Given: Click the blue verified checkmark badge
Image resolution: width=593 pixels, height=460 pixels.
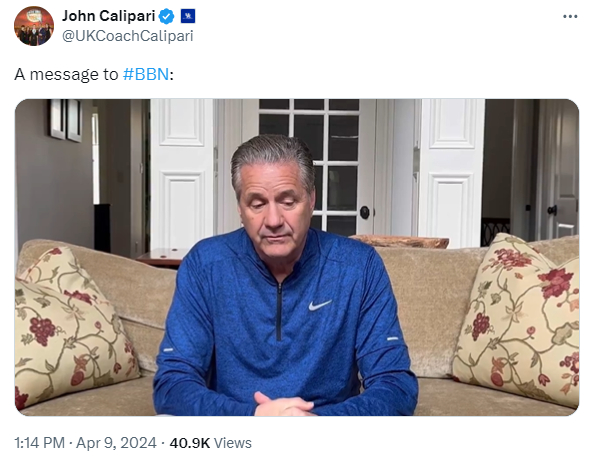Looking at the screenshot, I should 166,17.
